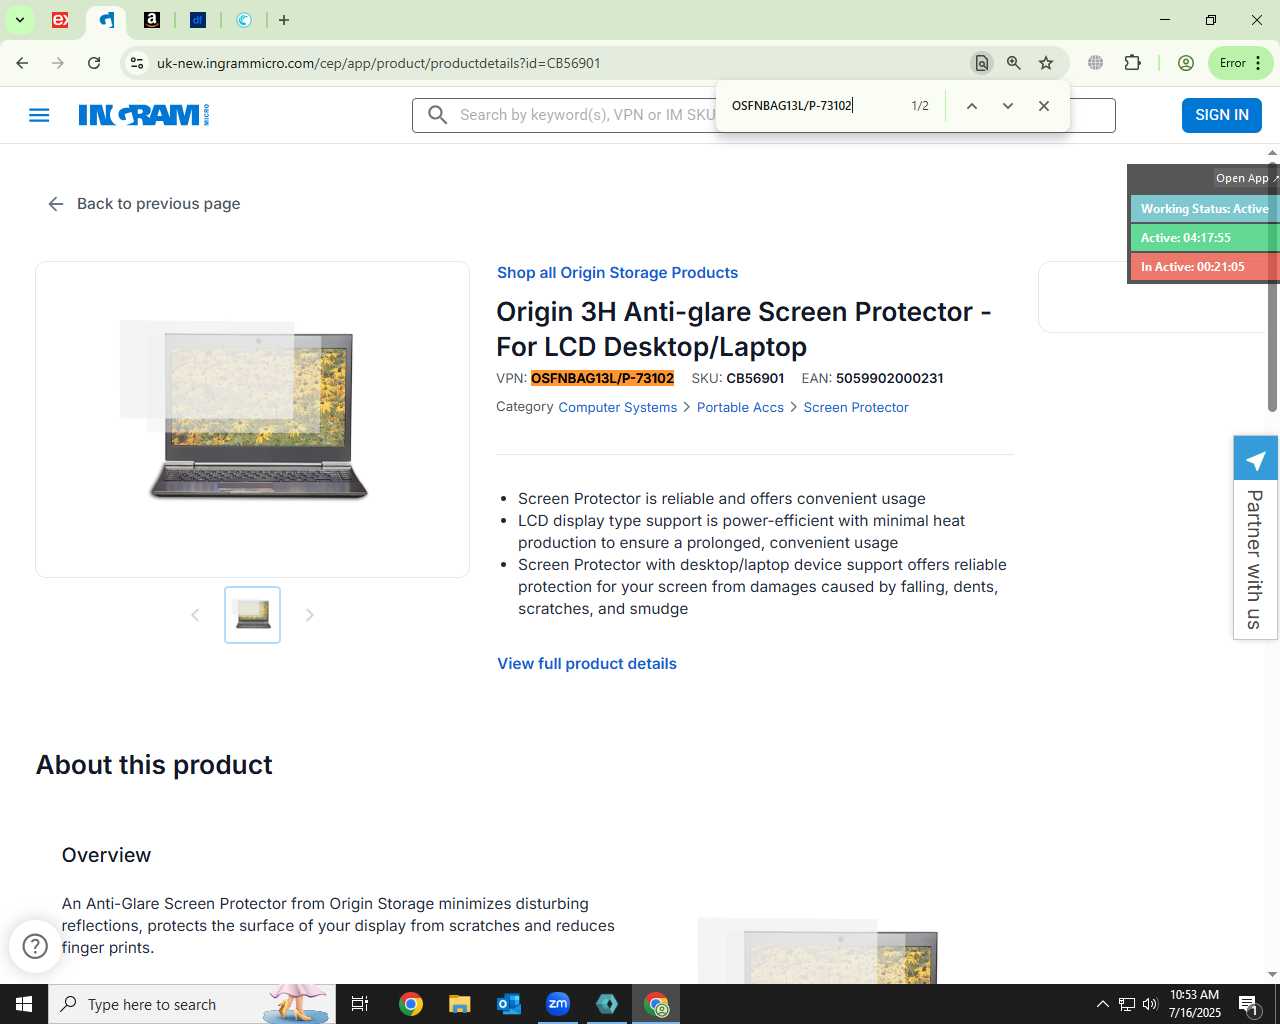
Task: Open Zoom from the taskbar
Action: (558, 1004)
